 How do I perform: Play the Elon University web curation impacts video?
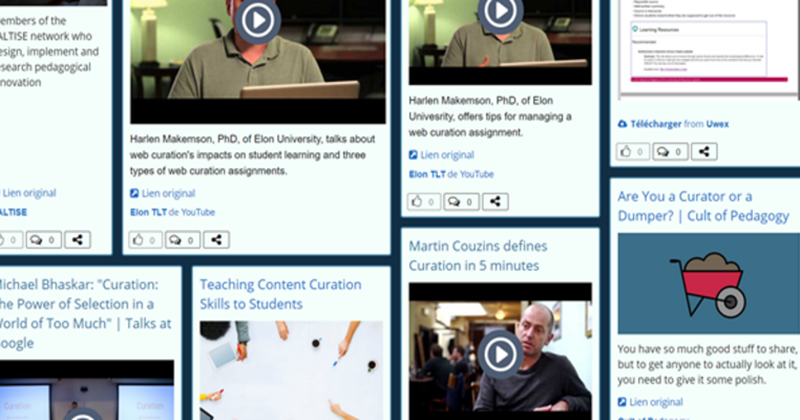point(258,20)
